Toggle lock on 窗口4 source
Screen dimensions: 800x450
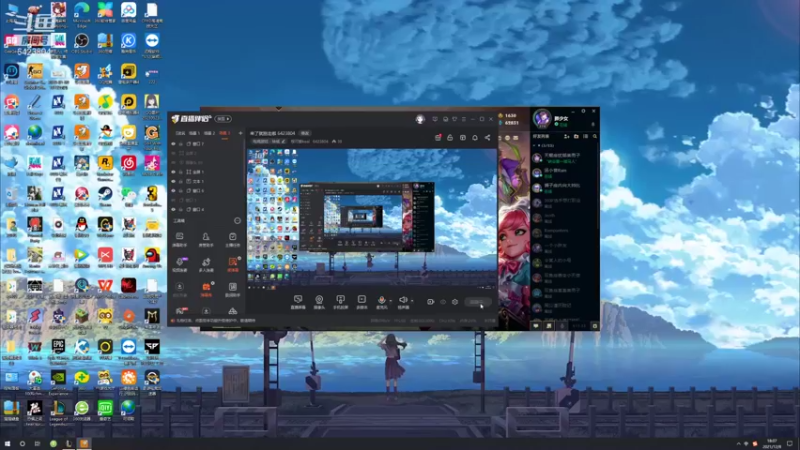point(181,209)
